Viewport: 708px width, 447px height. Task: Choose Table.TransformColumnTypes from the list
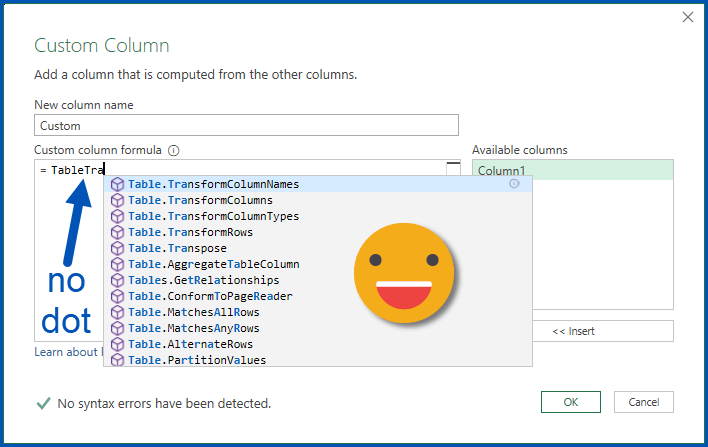(x=213, y=216)
